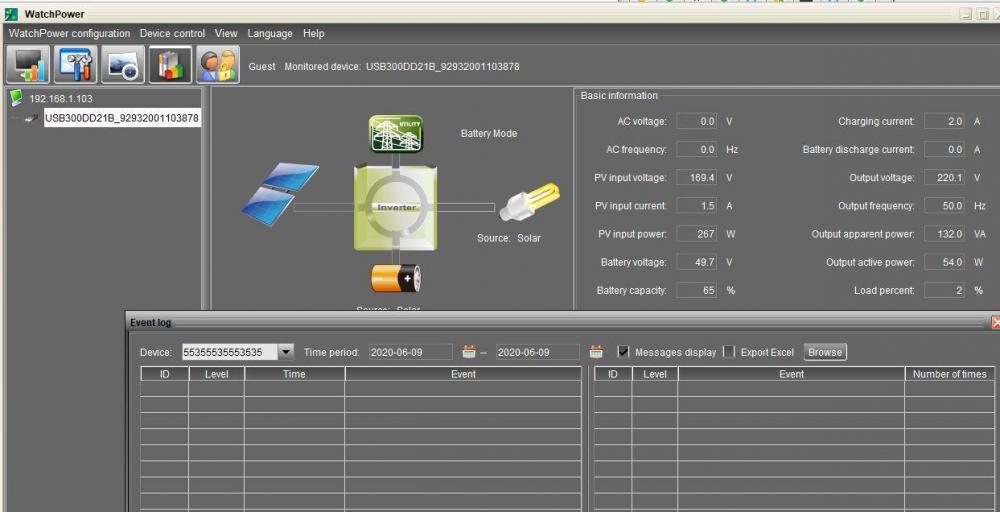Click Load percent value 2

pos(945,290)
